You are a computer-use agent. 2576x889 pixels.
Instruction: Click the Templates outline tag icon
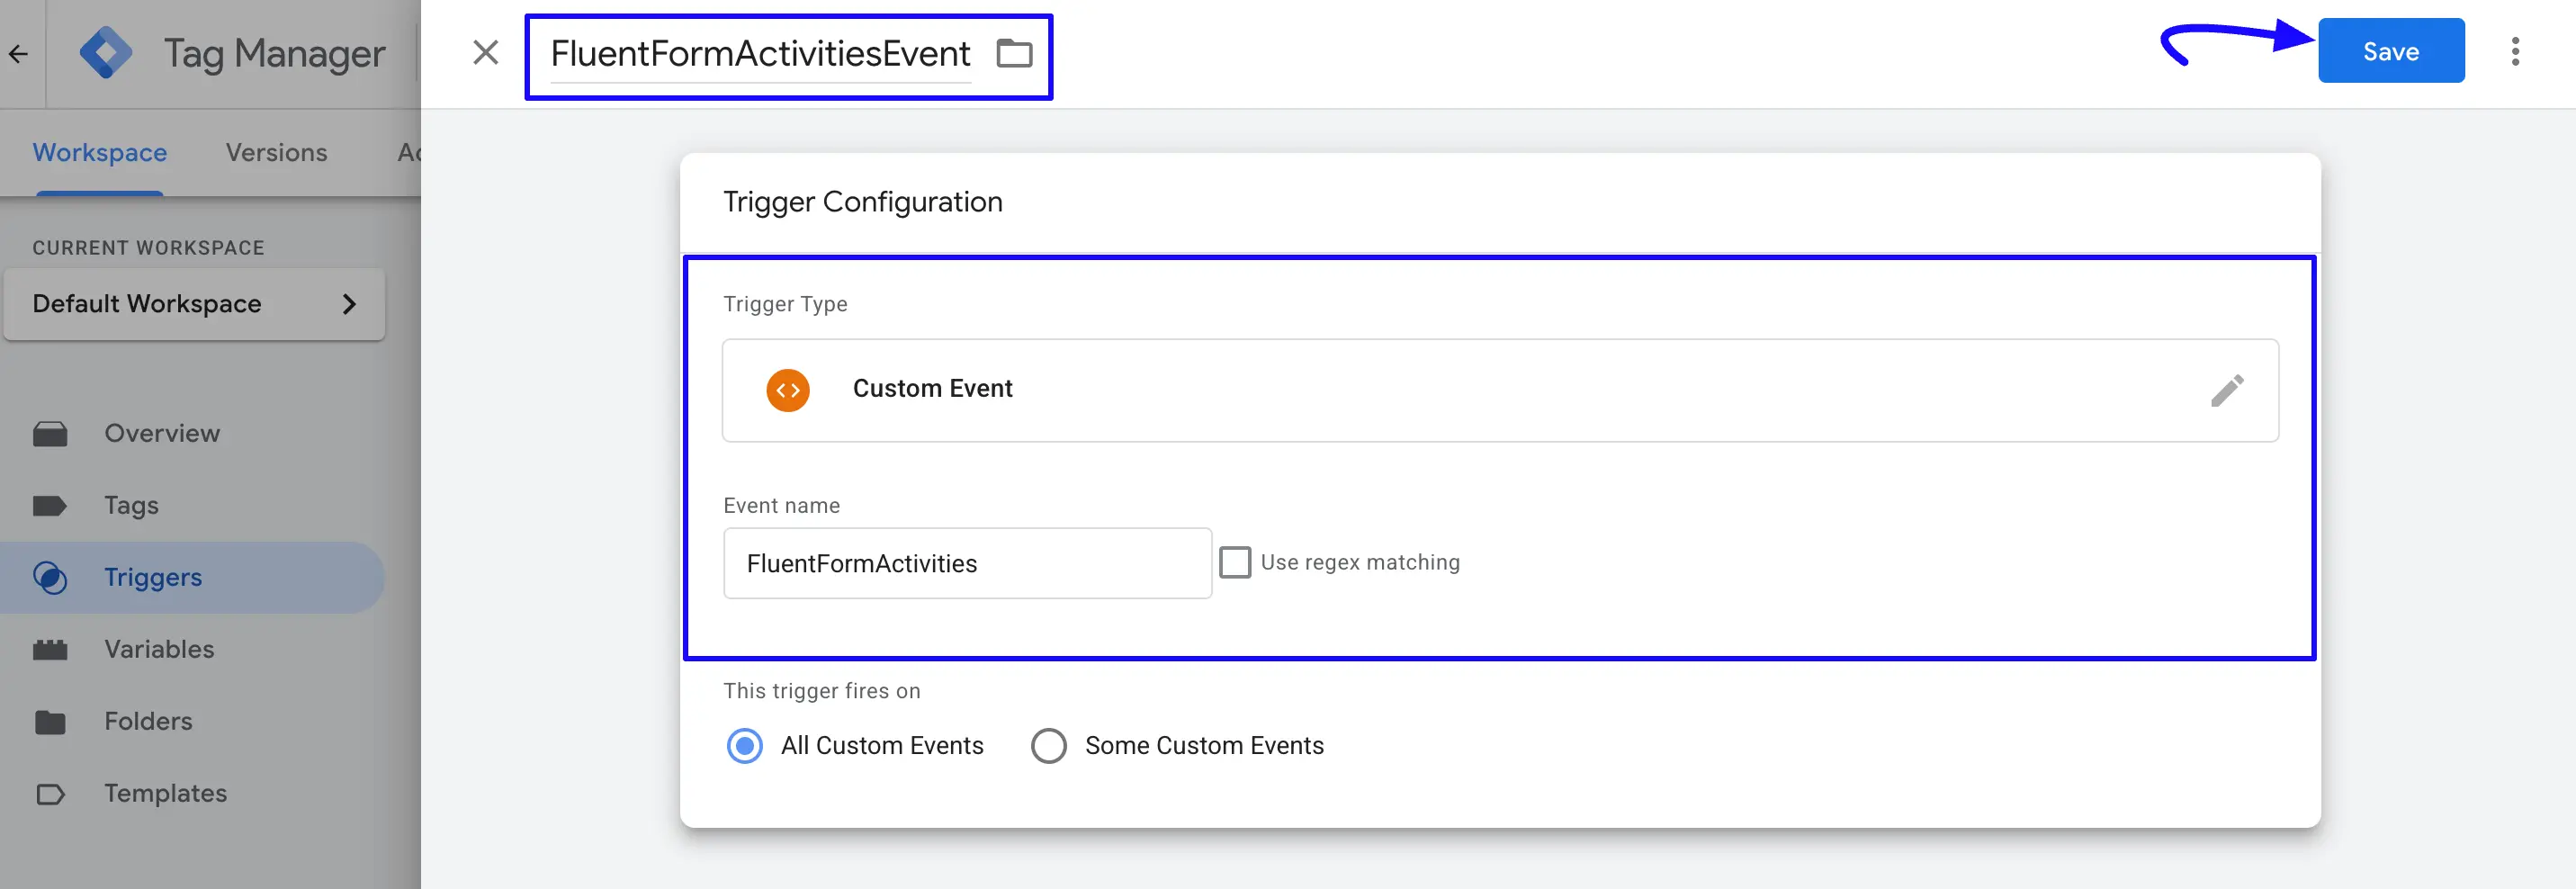(50, 794)
